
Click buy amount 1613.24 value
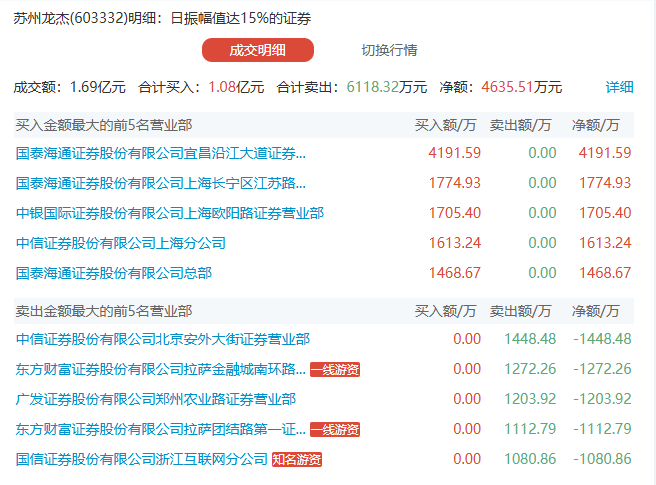click(455, 243)
